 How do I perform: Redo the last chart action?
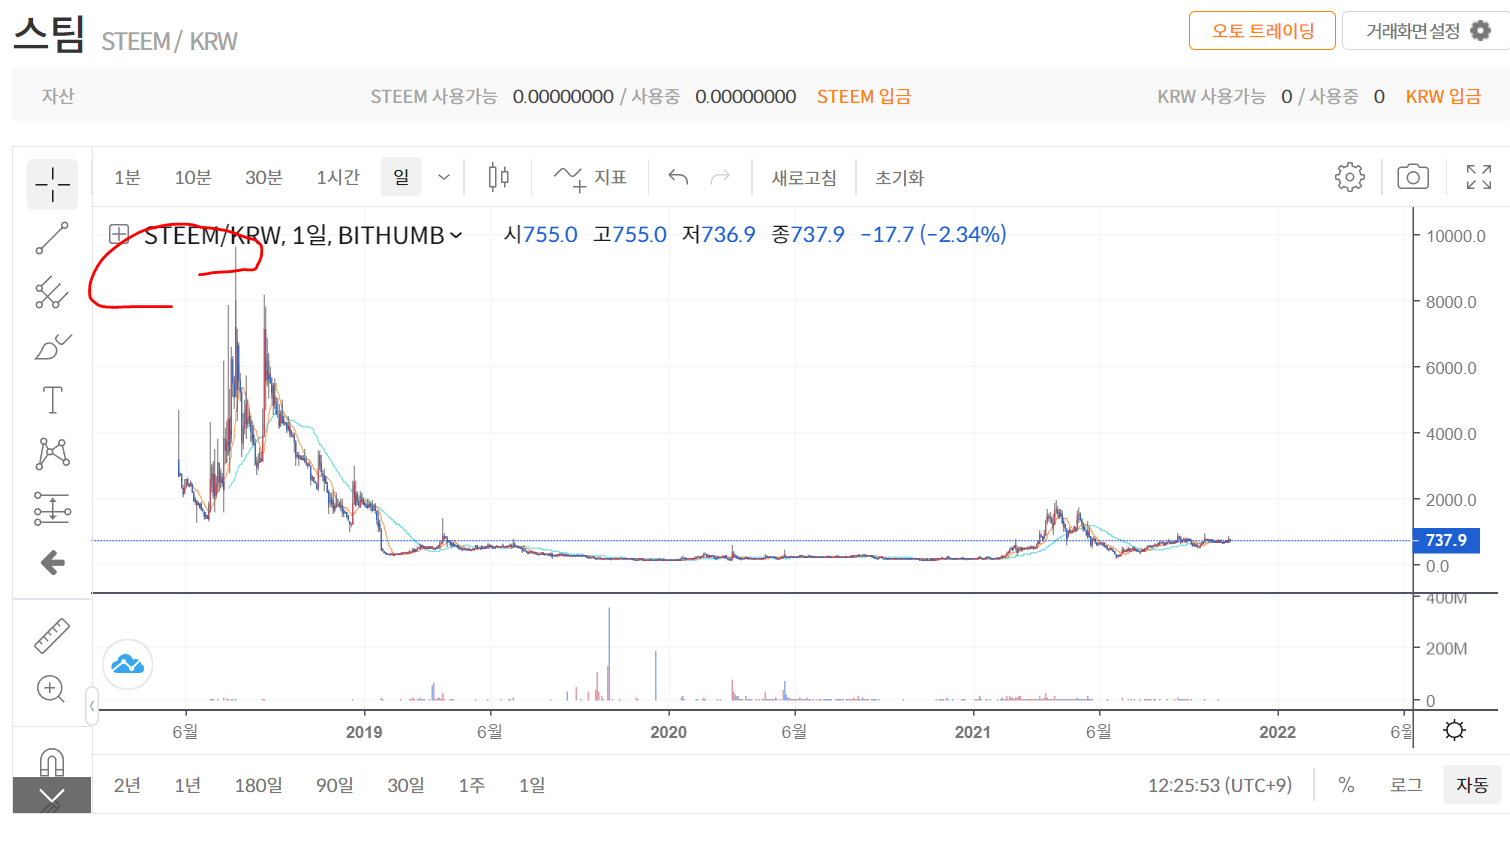tap(720, 178)
